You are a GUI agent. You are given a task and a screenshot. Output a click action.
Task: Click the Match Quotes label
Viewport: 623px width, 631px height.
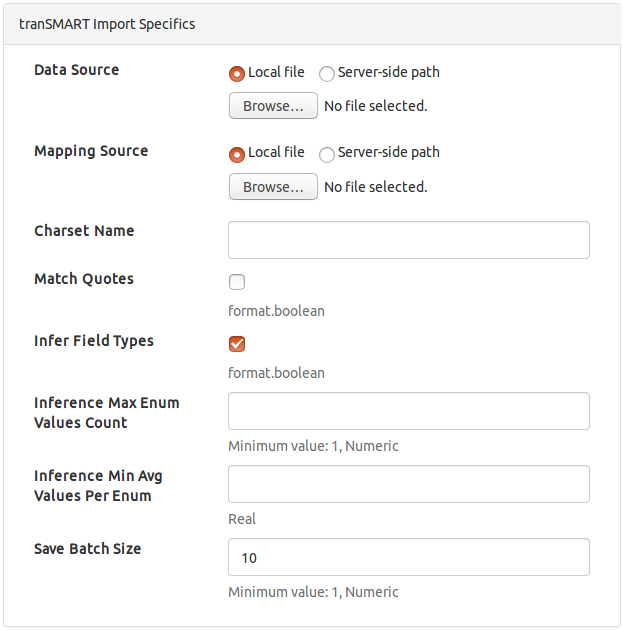(84, 279)
